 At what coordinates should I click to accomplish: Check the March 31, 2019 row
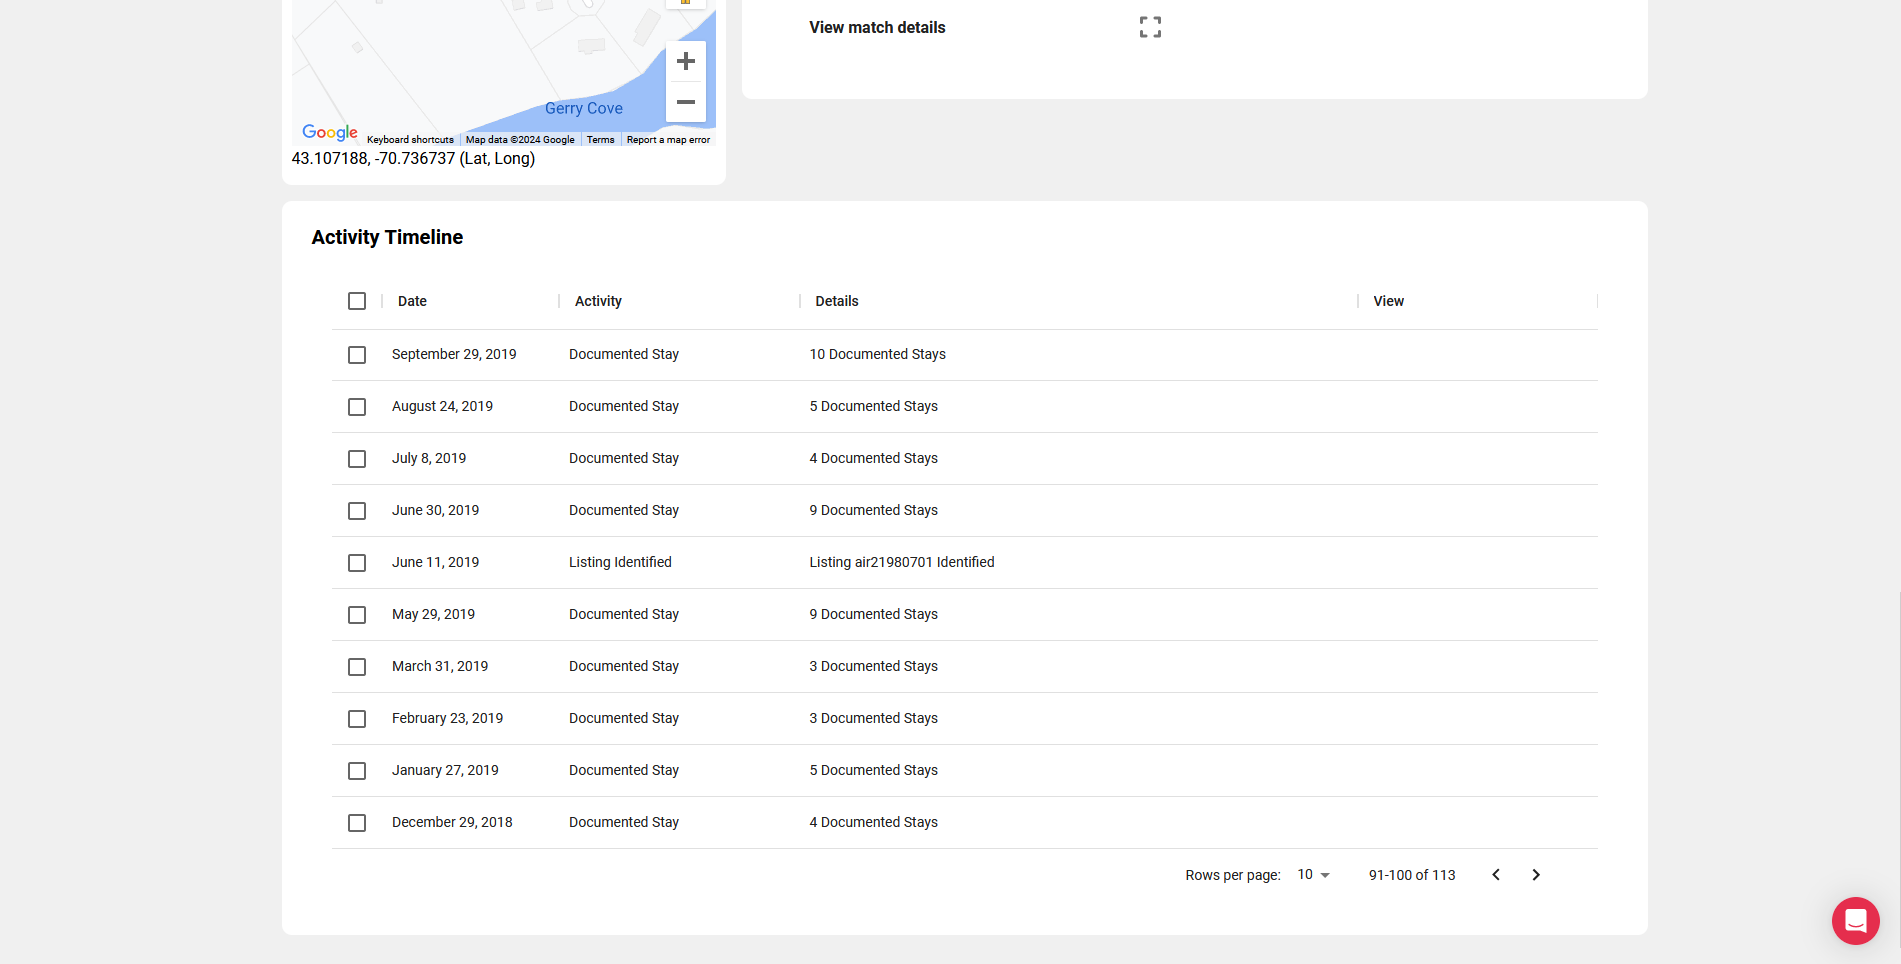[x=357, y=667]
